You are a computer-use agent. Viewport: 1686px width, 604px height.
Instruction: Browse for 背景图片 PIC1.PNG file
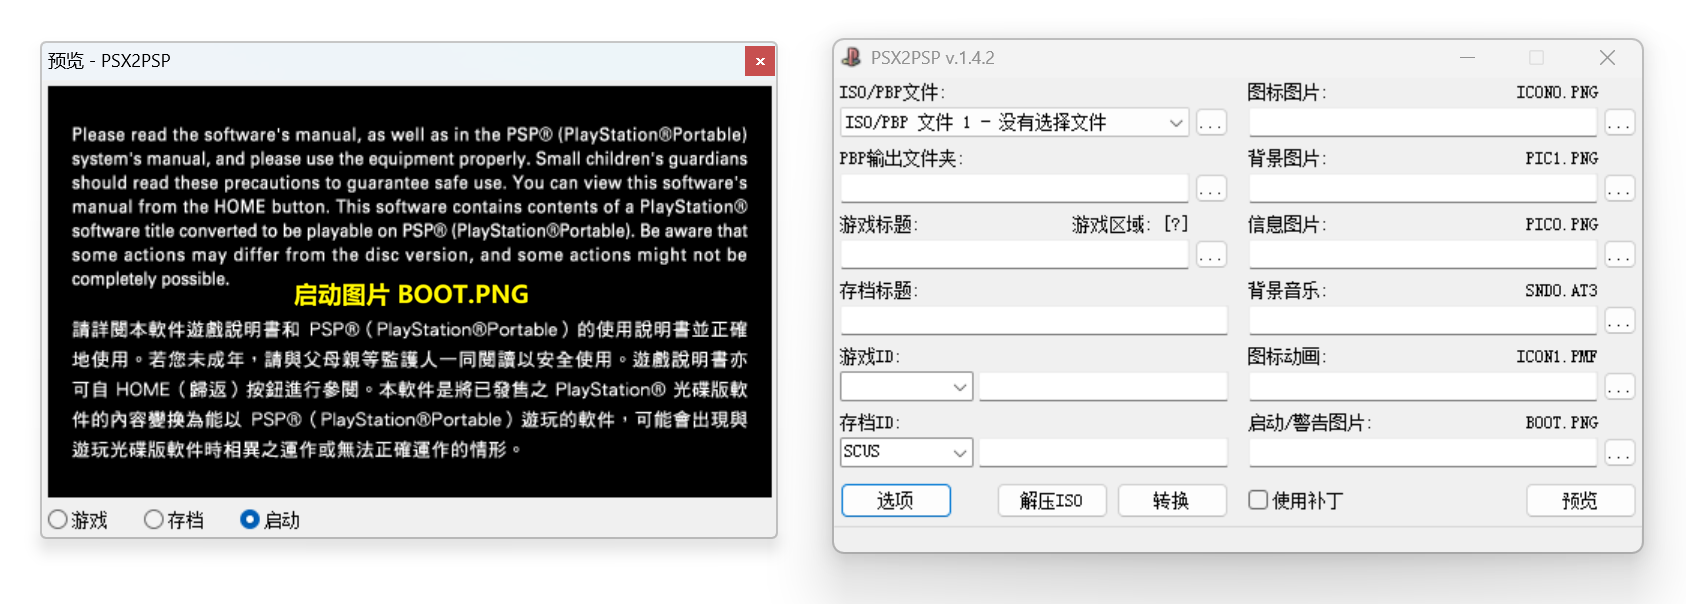pos(1619,189)
